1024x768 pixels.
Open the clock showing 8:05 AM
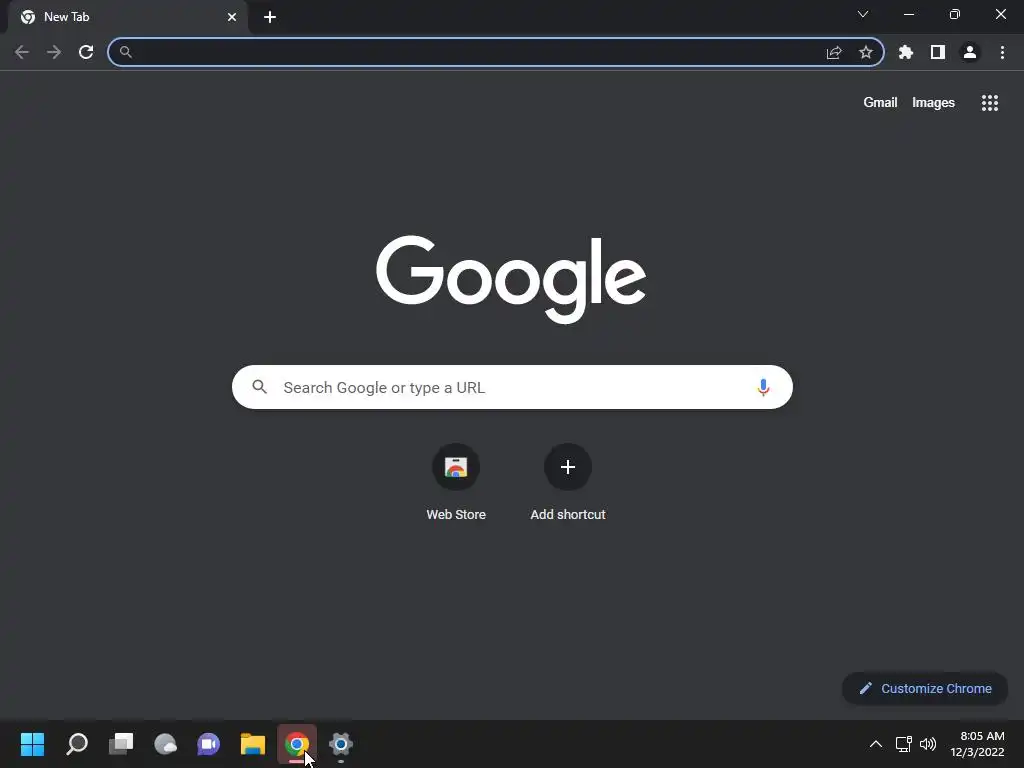point(977,744)
